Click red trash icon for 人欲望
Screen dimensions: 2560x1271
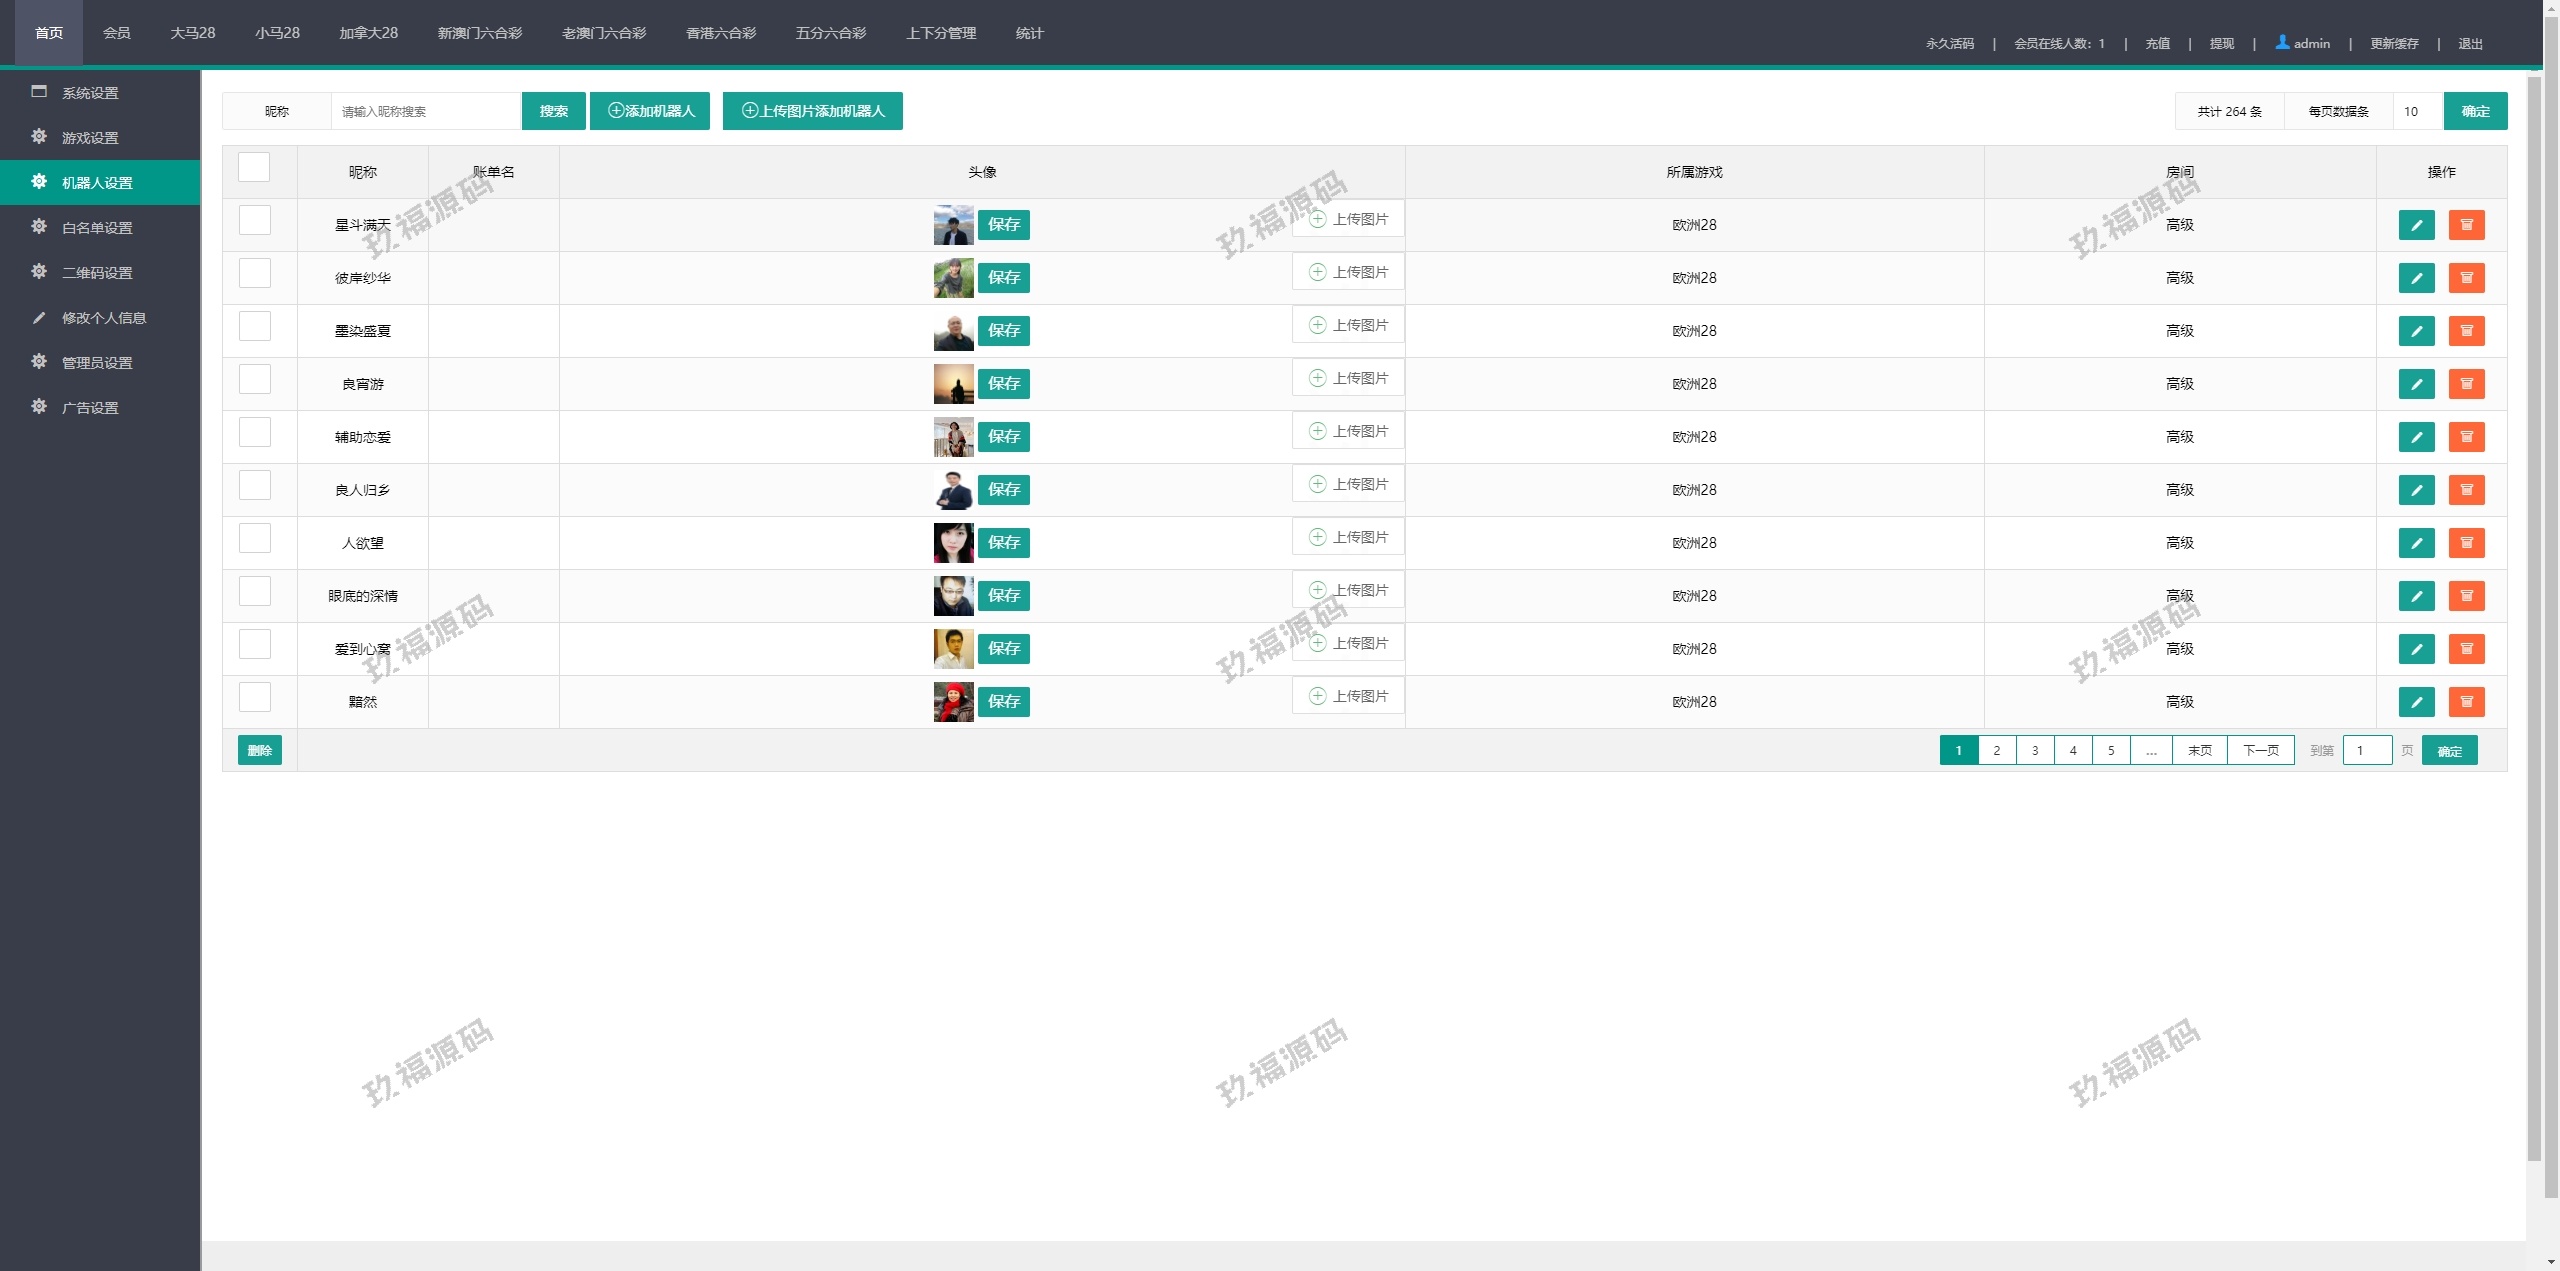click(2466, 543)
